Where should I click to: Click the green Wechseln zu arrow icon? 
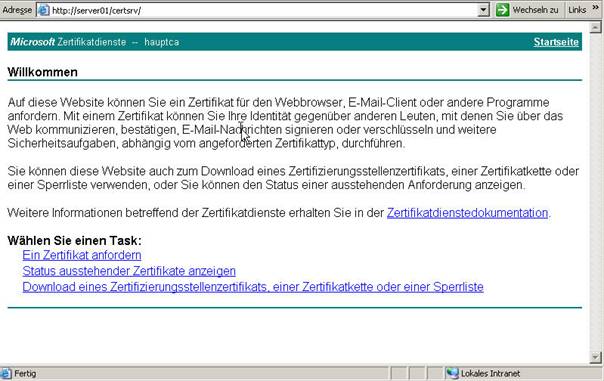click(x=502, y=10)
